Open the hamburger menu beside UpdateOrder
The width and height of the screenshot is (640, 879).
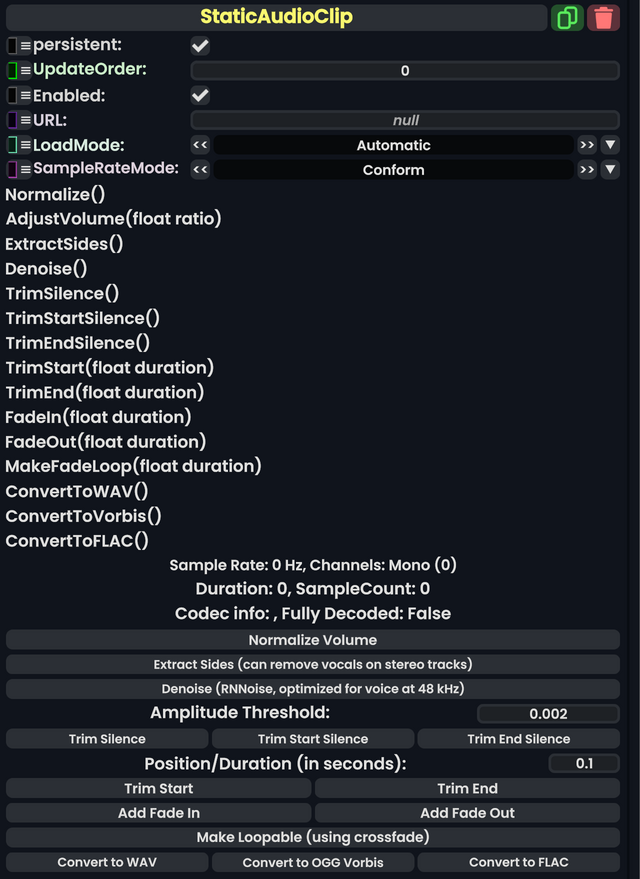tap(24, 70)
